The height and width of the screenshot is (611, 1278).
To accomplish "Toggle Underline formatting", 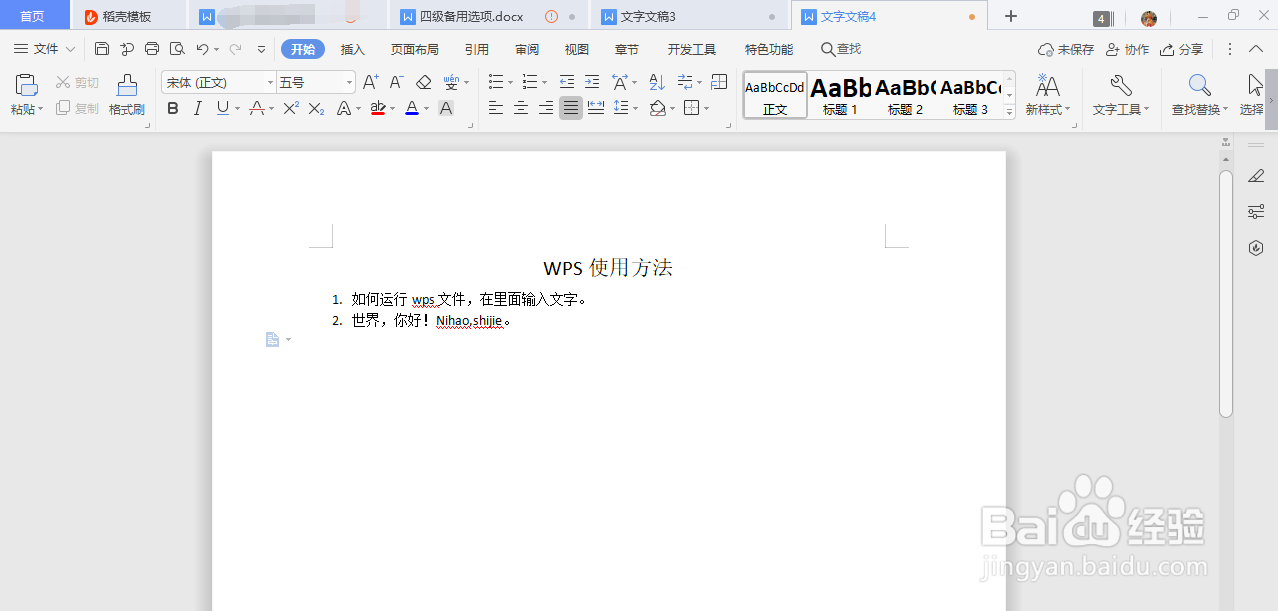I will pyautogui.click(x=222, y=108).
